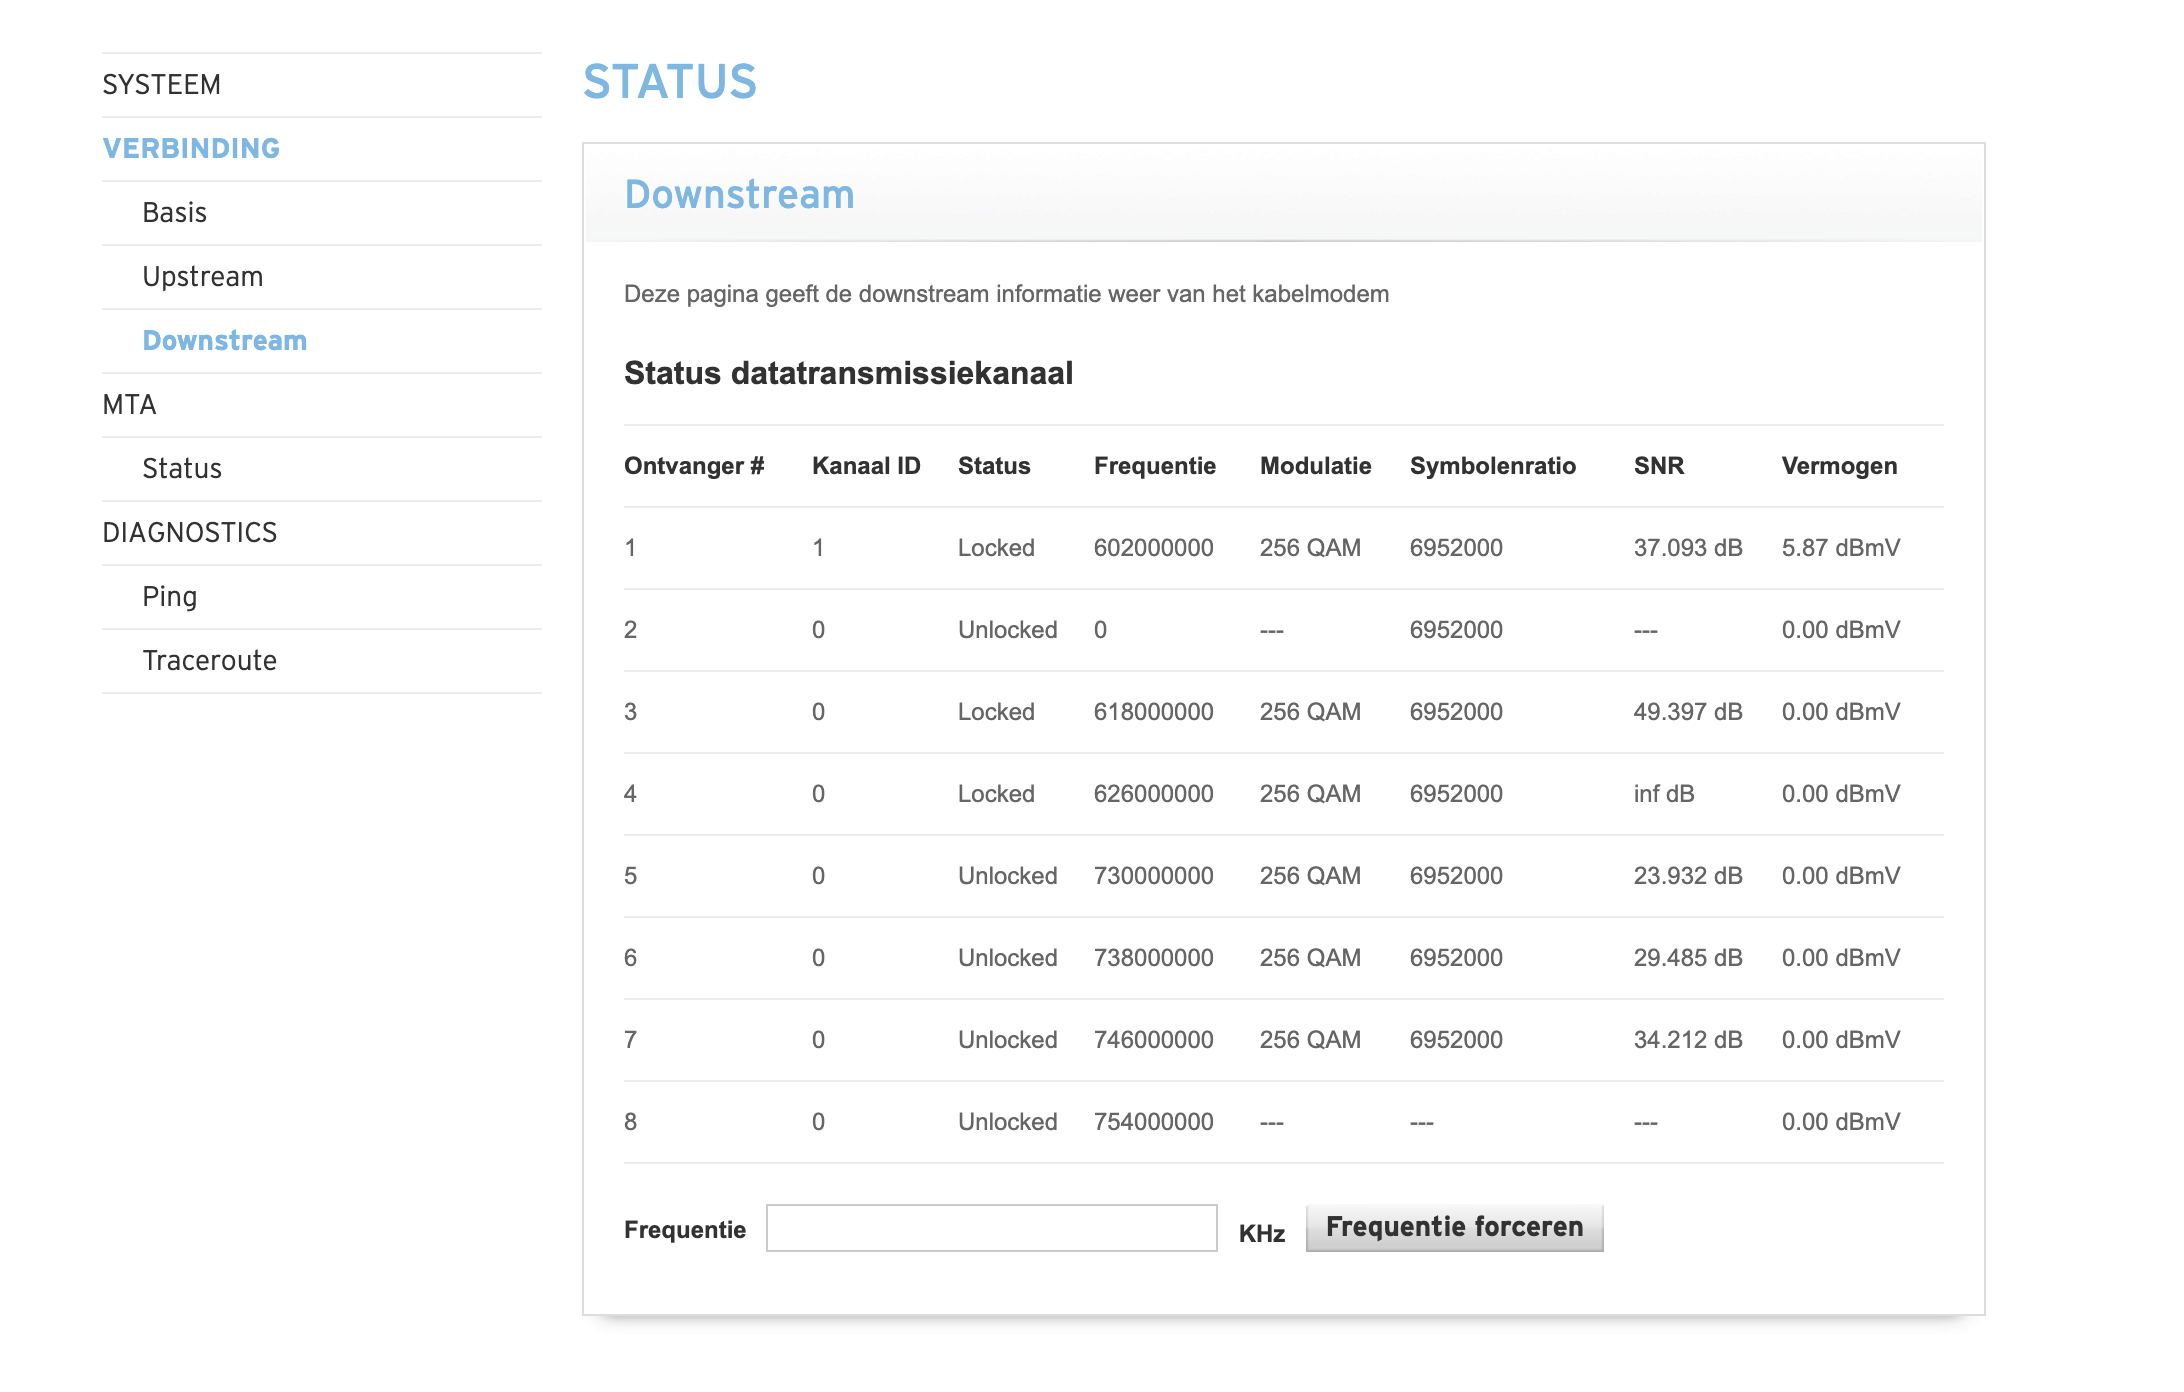The width and height of the screenshot is (2184, 1392).
Task: Open the SYSTEEM menu section
Action: [161, 85]
